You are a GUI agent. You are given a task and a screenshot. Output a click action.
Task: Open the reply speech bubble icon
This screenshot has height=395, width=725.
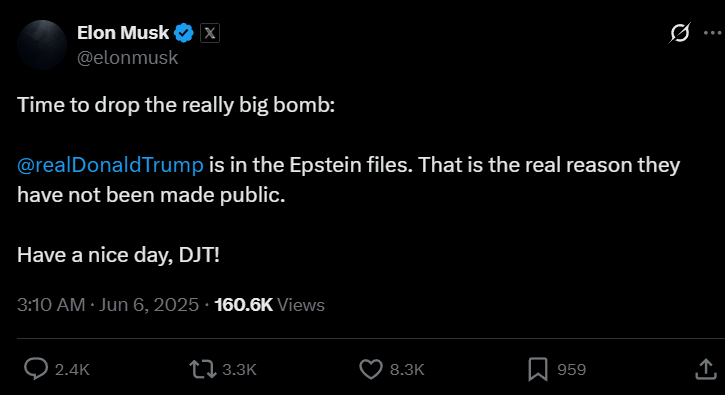[x=36, y=369]
